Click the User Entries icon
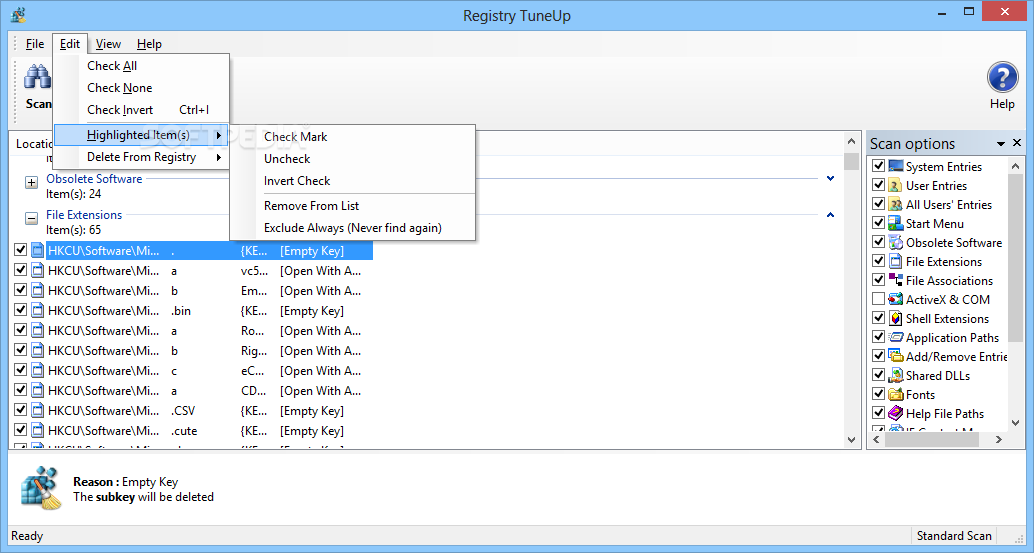The height and width of the screenshot is (553, 1034). [x=896, y=185]
